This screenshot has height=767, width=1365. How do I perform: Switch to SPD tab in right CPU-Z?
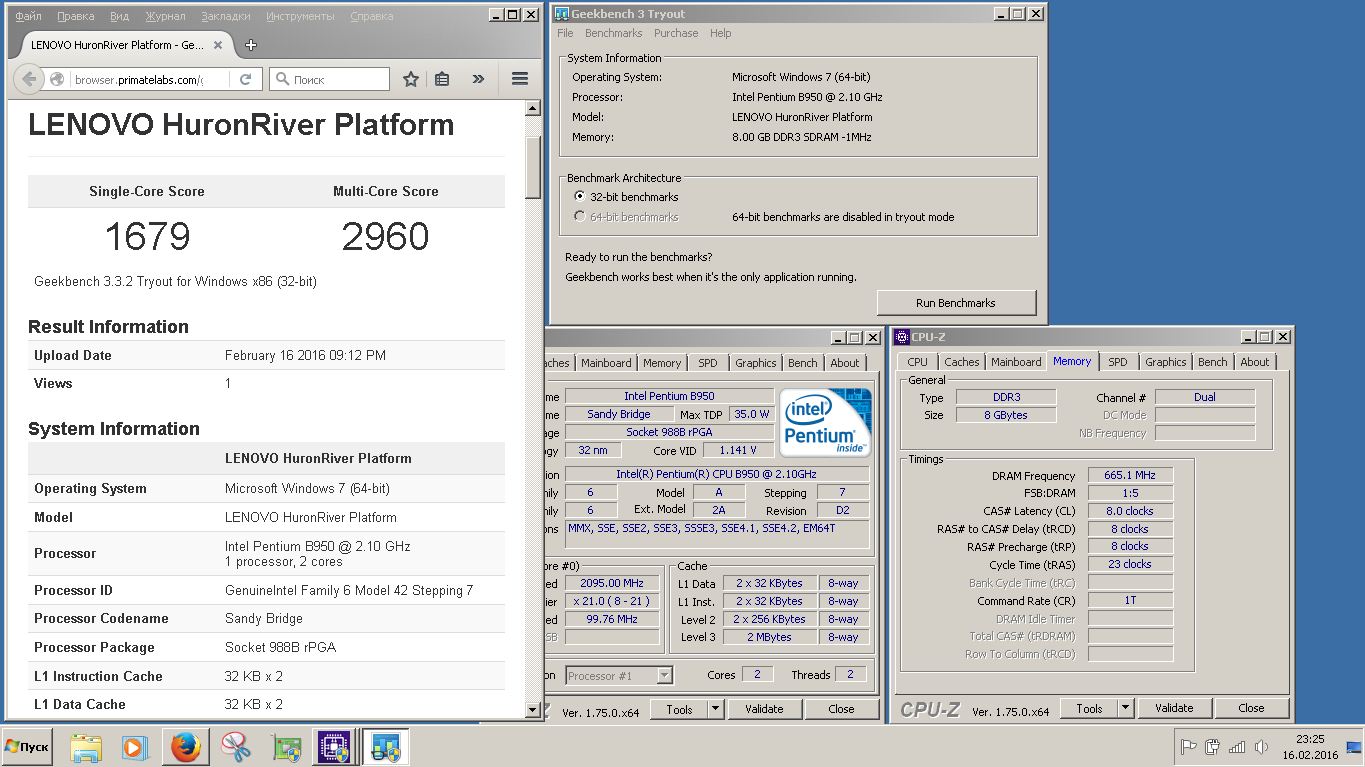[1118, 362]
